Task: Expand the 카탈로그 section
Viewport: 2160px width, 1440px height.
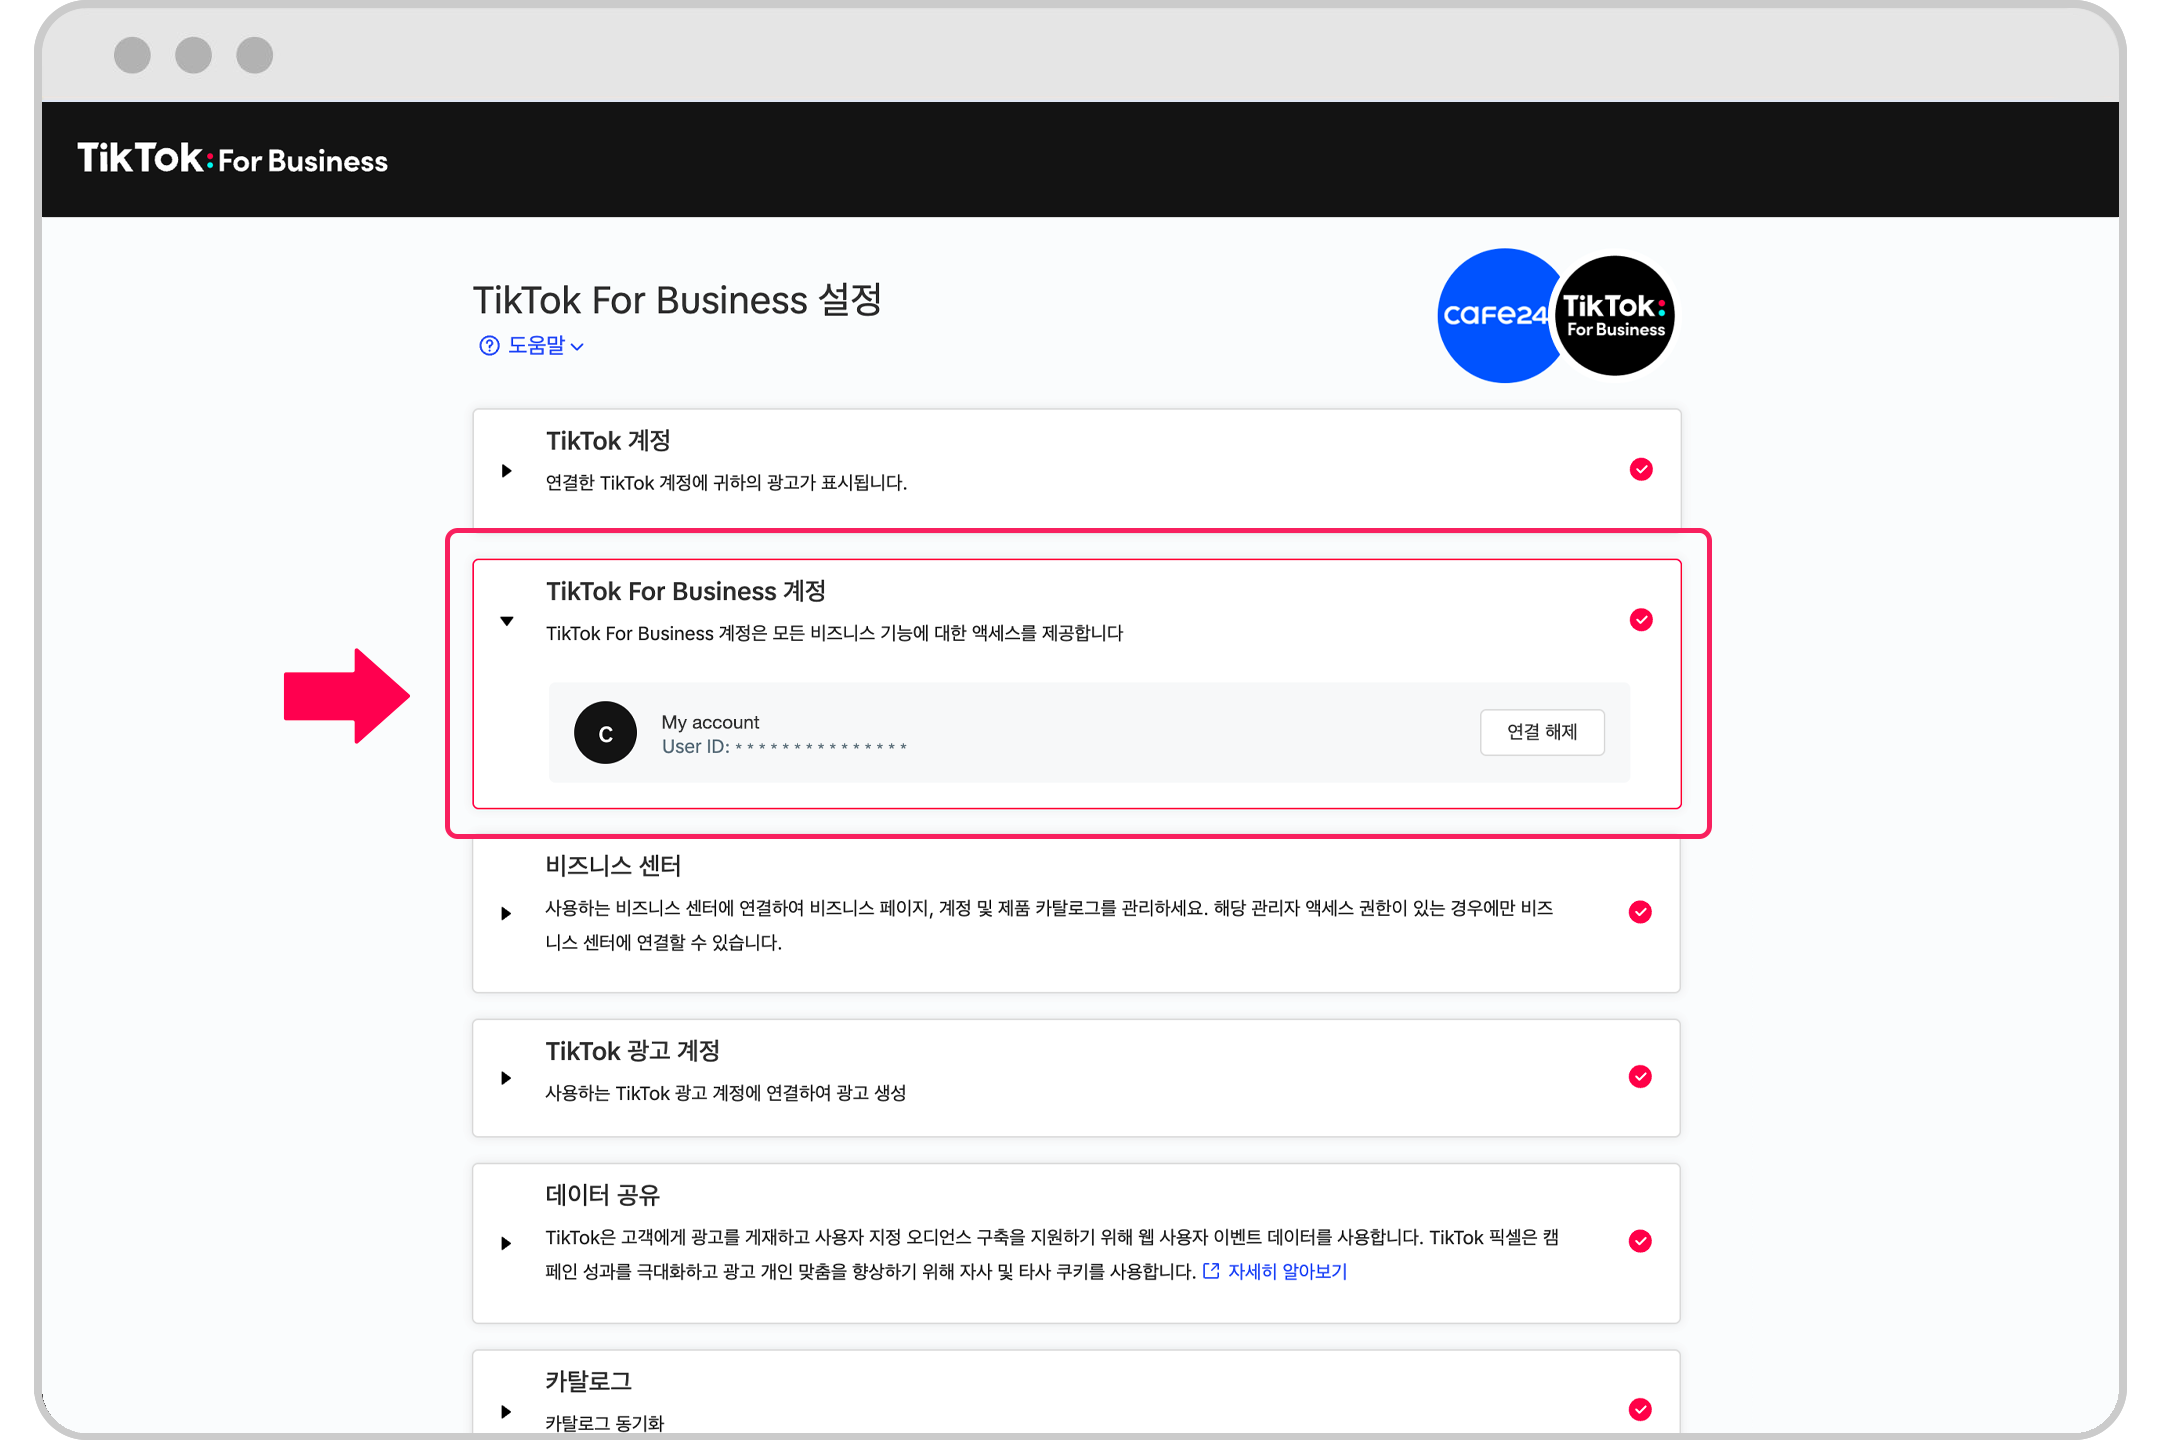Action: point(506,1412)
